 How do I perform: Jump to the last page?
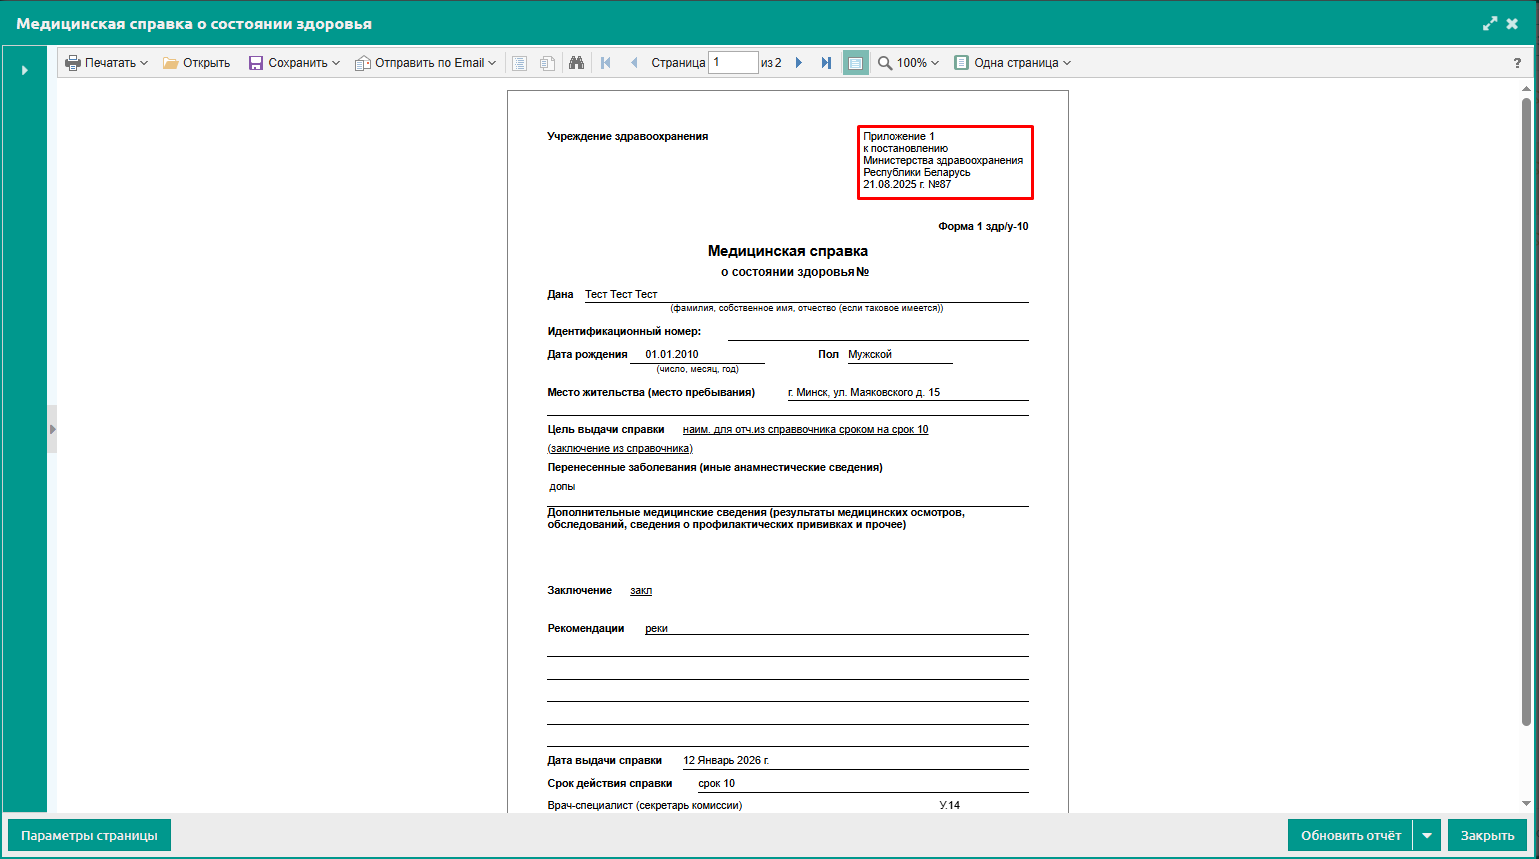coord(826,63)
